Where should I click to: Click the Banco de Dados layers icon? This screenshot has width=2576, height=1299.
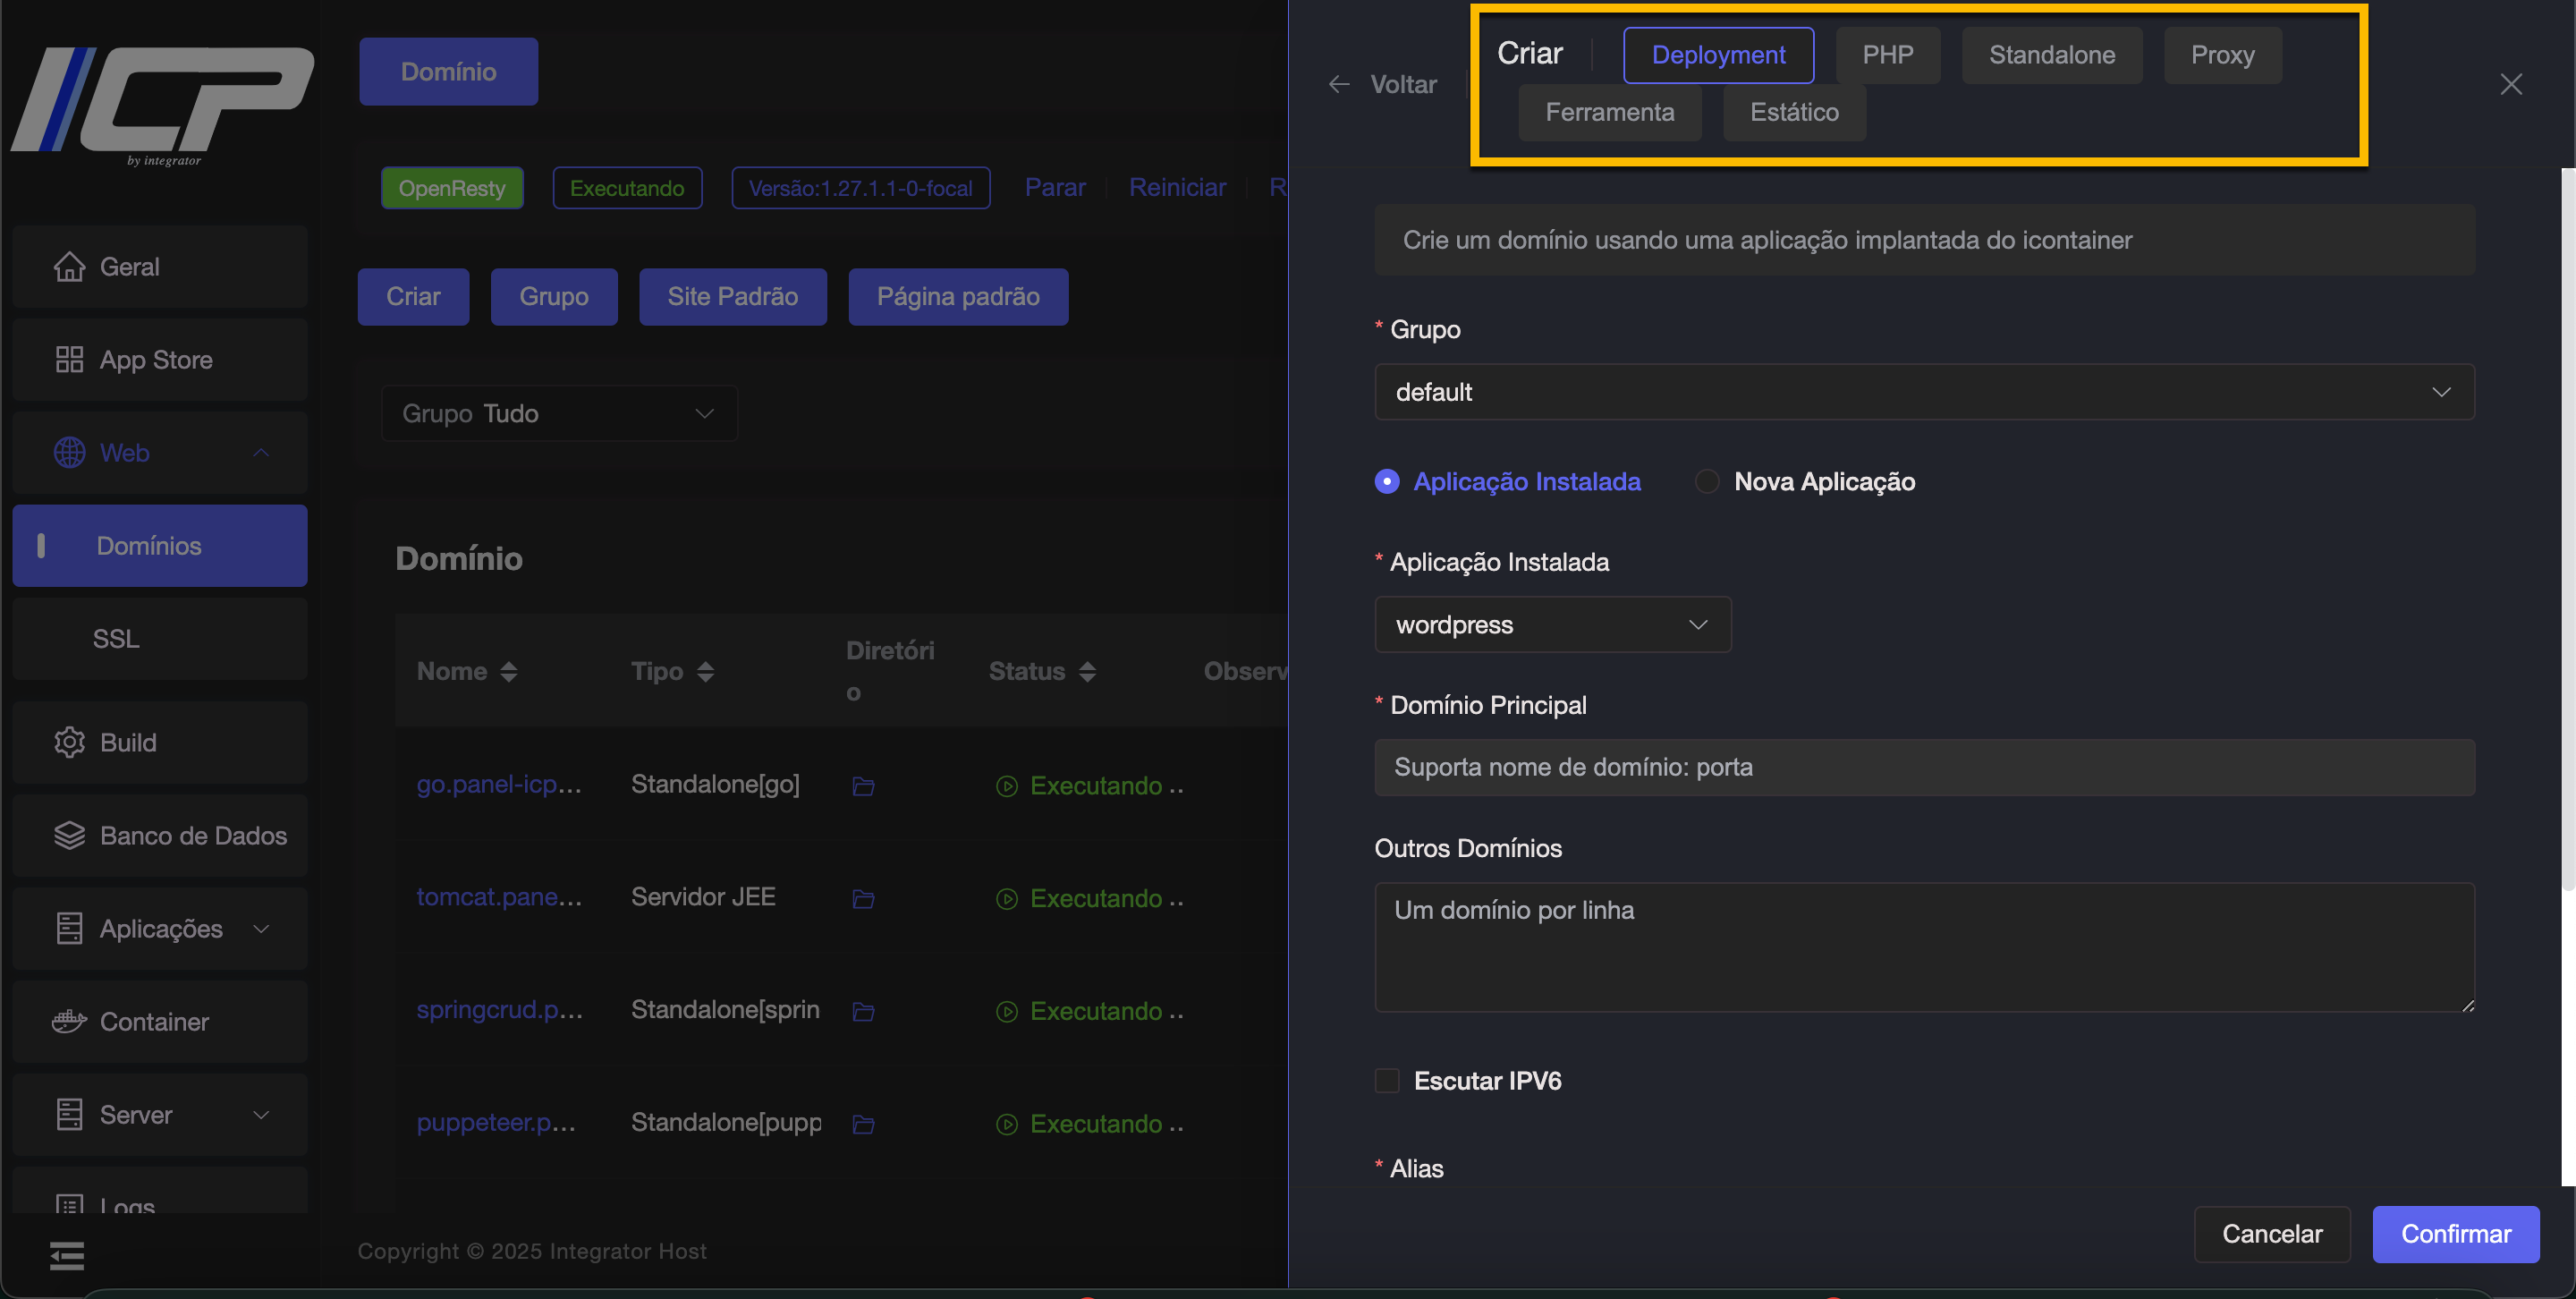pos(69,835)
